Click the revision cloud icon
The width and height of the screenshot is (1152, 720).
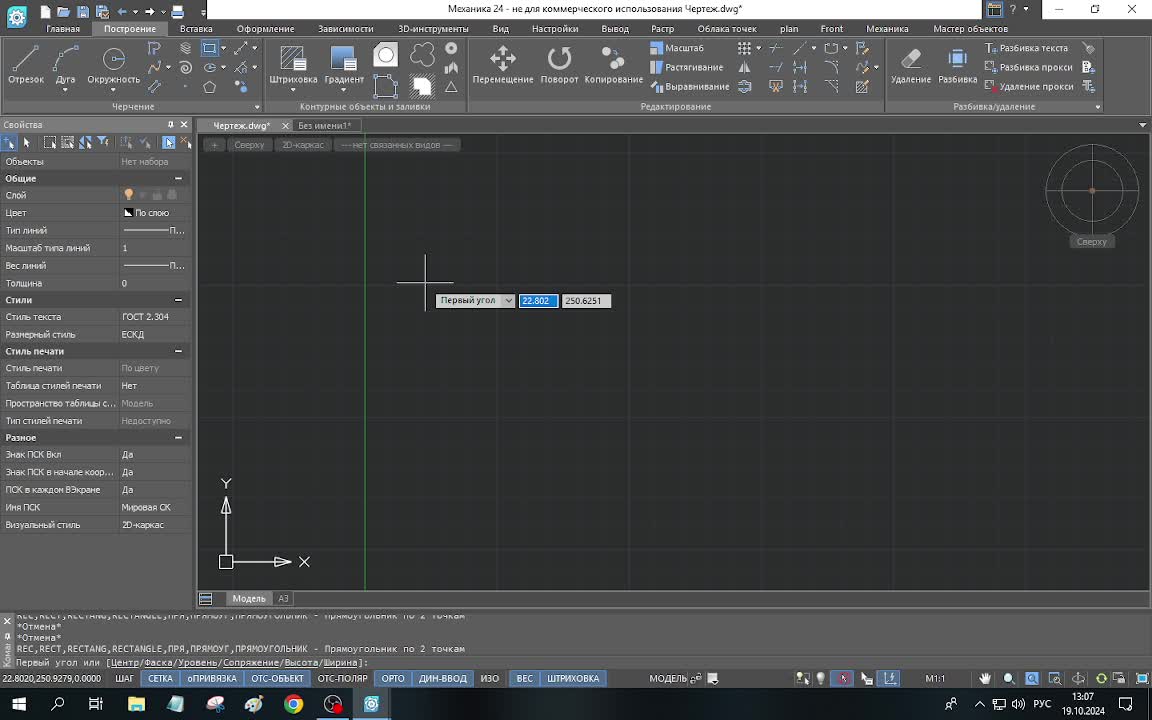click(x=422, y=54)
